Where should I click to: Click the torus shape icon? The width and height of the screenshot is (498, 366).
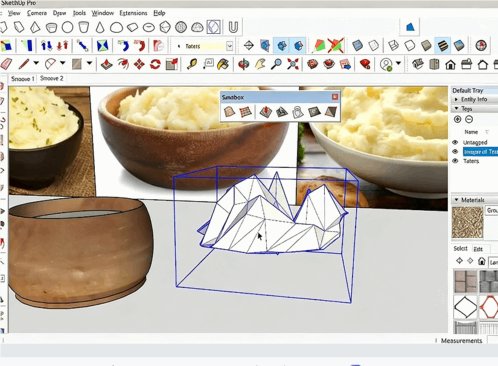149,27
